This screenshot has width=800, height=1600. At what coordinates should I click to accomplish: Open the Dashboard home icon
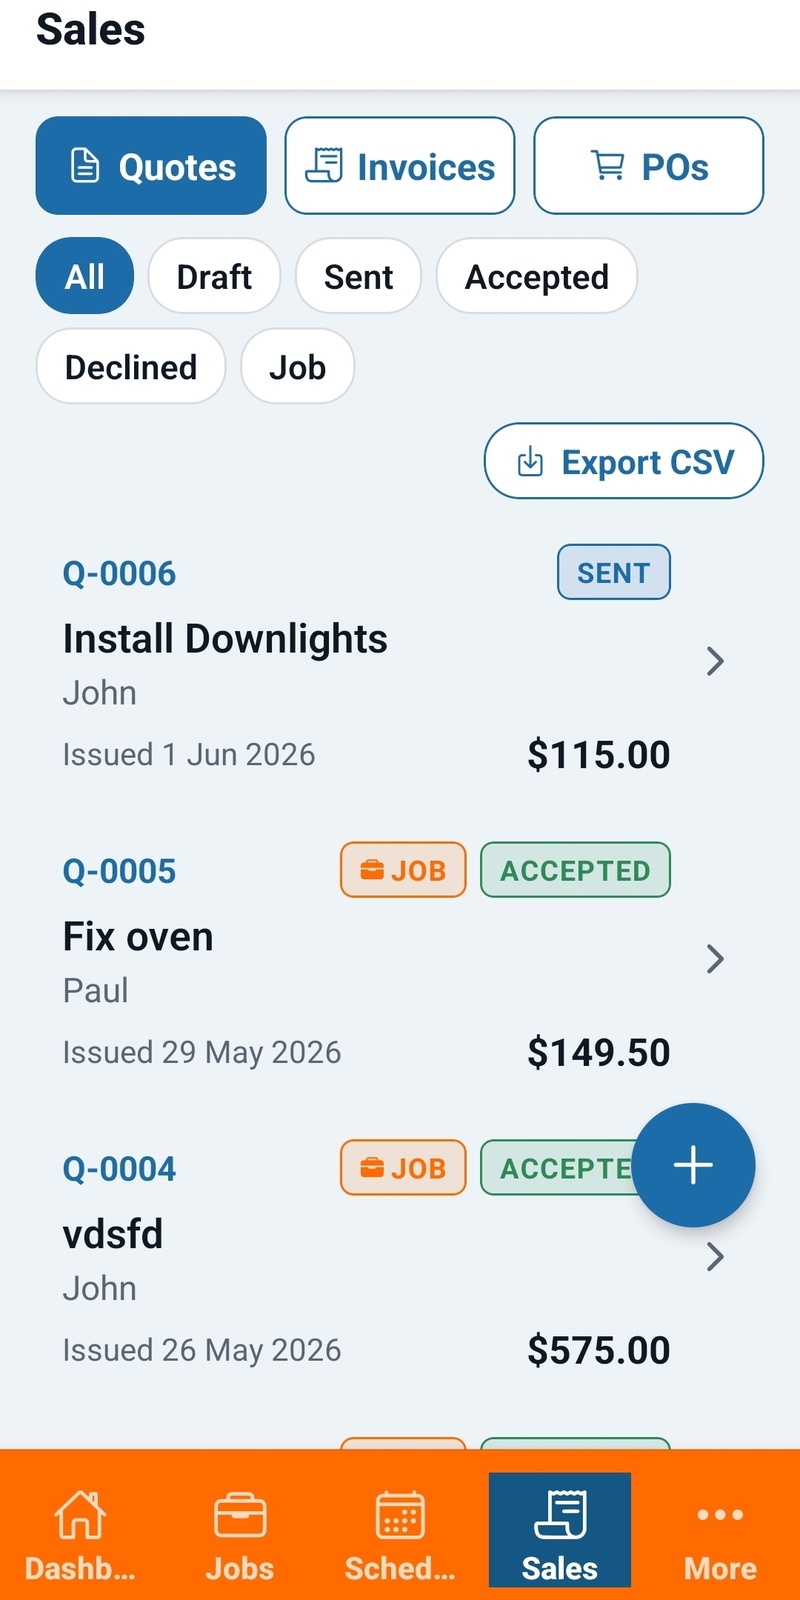tap(80, 1514)
